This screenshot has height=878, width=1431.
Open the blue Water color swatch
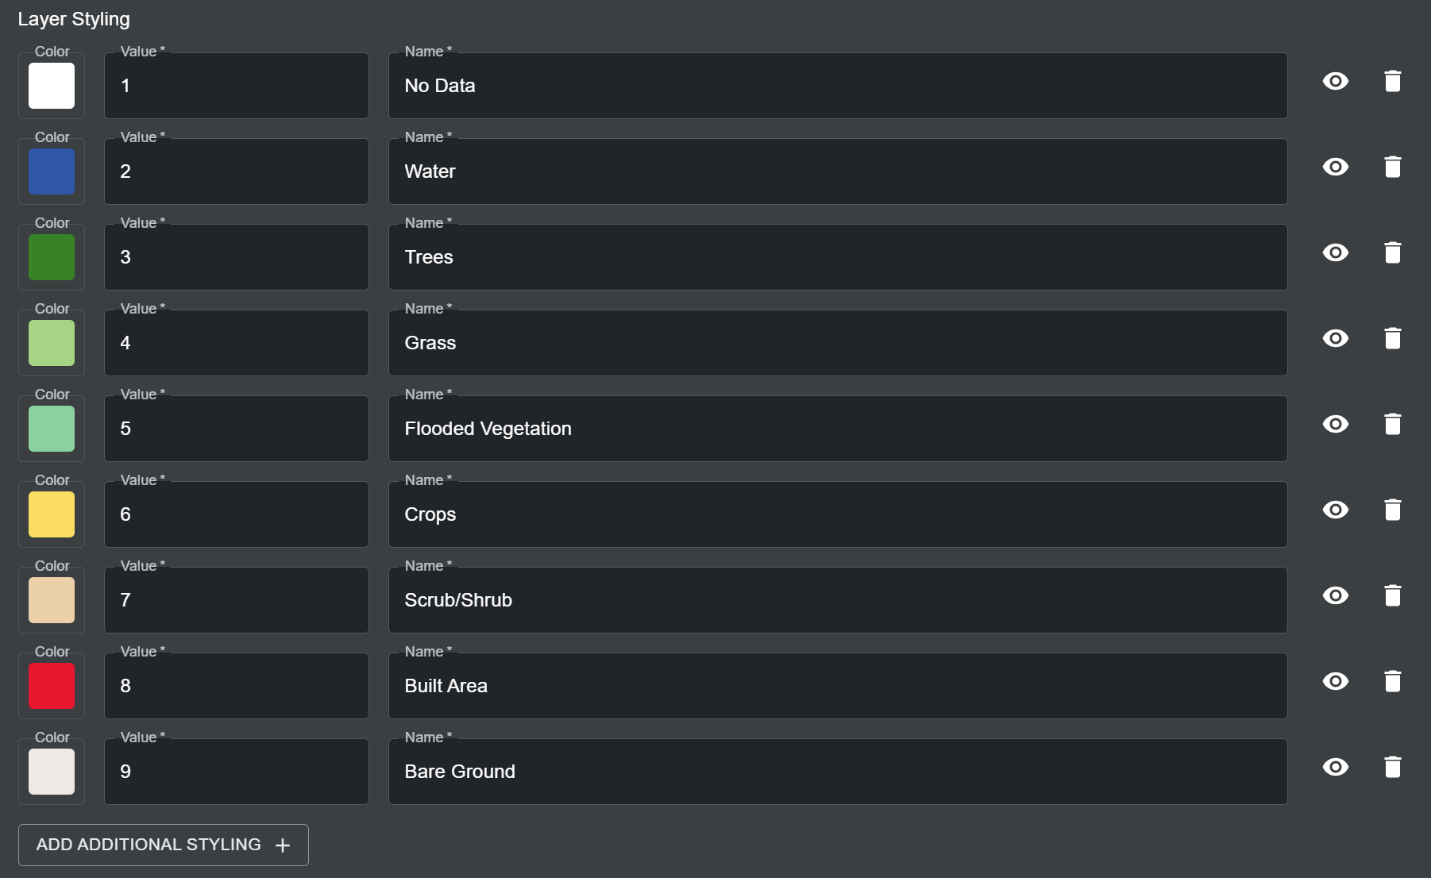click(x=52, y=172)
